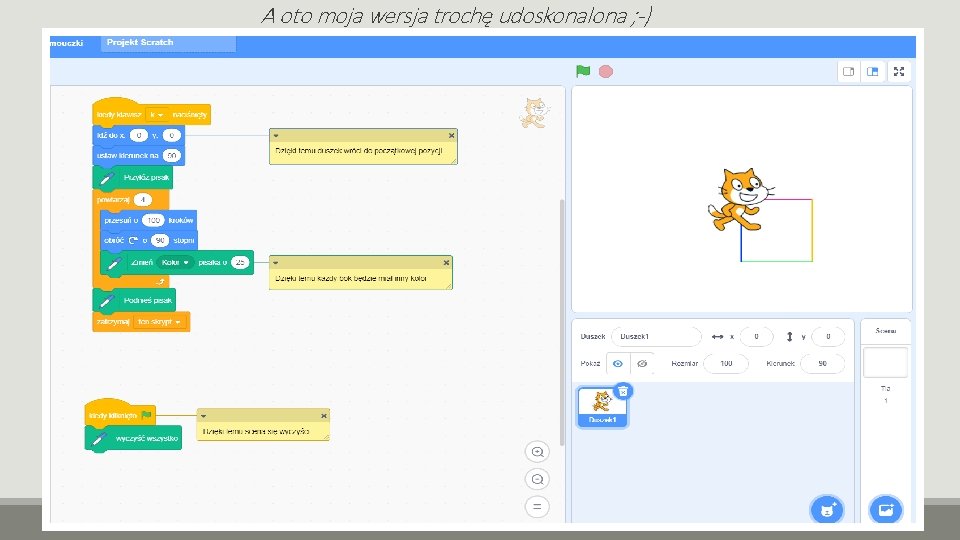Close the comment about side colors
The width and height of the screenshot is (960, 540).
(446, 263)
